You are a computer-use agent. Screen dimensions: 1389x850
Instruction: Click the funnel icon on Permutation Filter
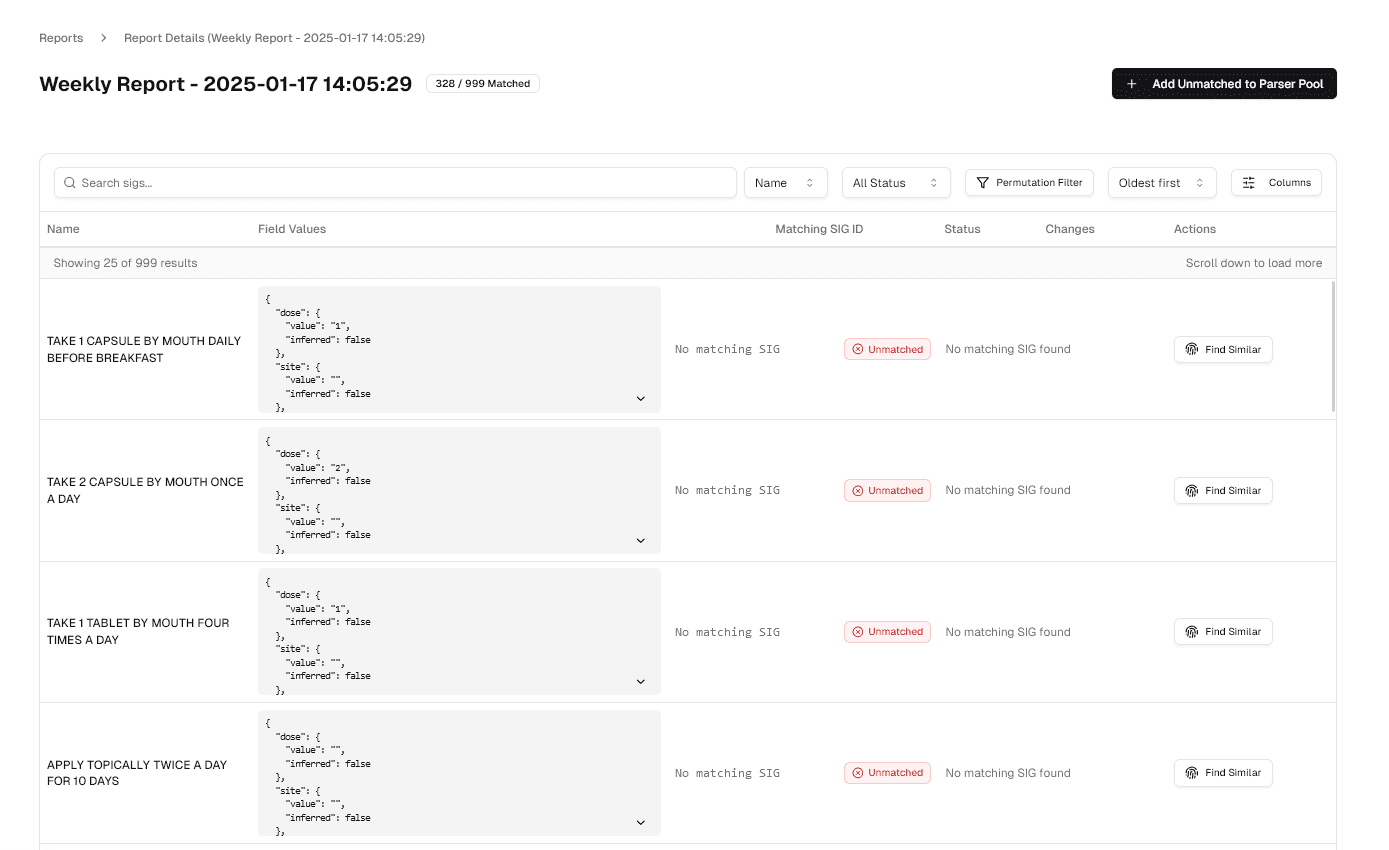click(985, 182)
